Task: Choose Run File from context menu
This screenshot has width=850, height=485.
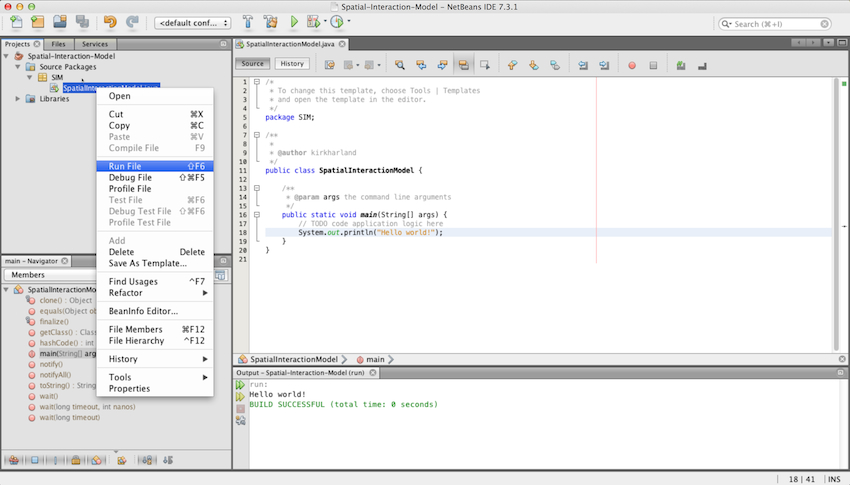Action: [155, 166]
